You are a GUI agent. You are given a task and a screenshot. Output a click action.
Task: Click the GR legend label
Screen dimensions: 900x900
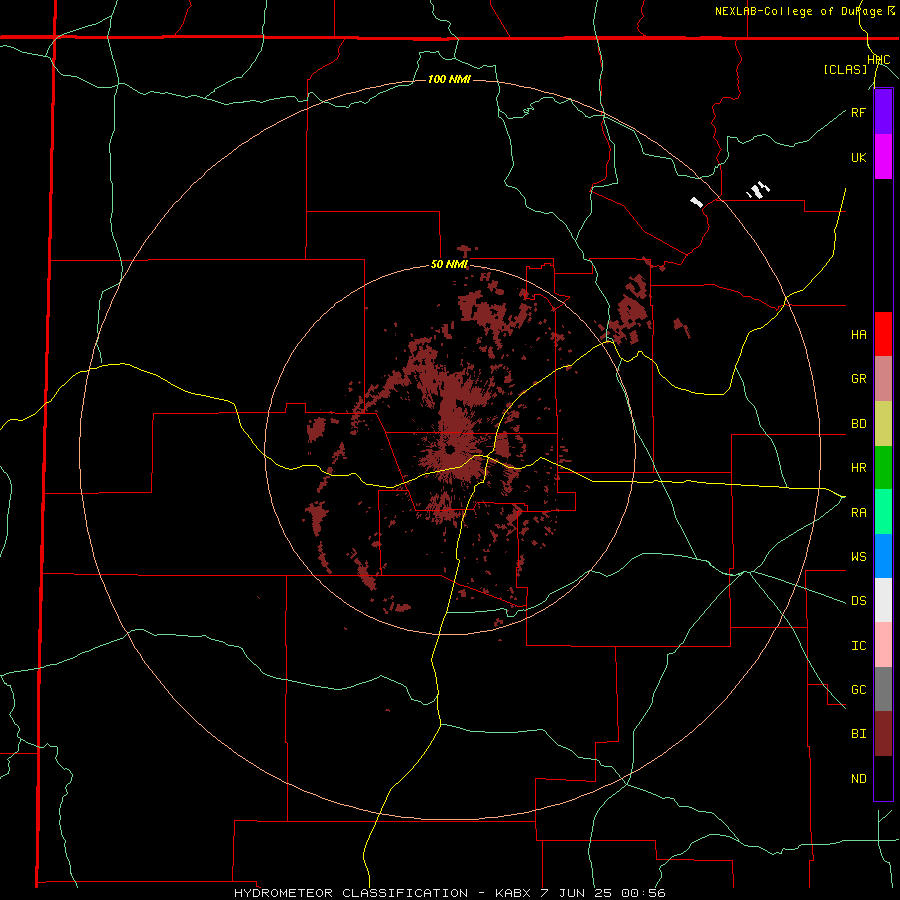click(858, 379)
